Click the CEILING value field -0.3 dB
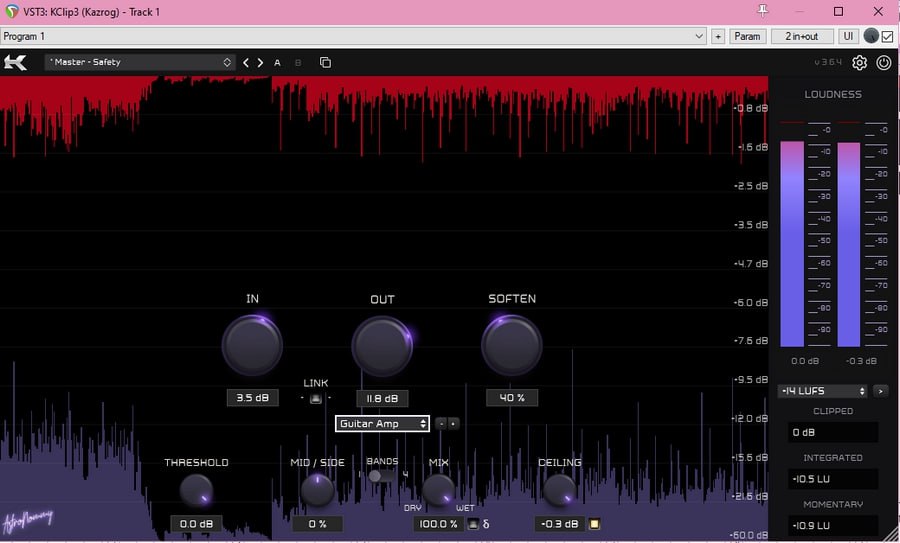 [x=560, y=524]
